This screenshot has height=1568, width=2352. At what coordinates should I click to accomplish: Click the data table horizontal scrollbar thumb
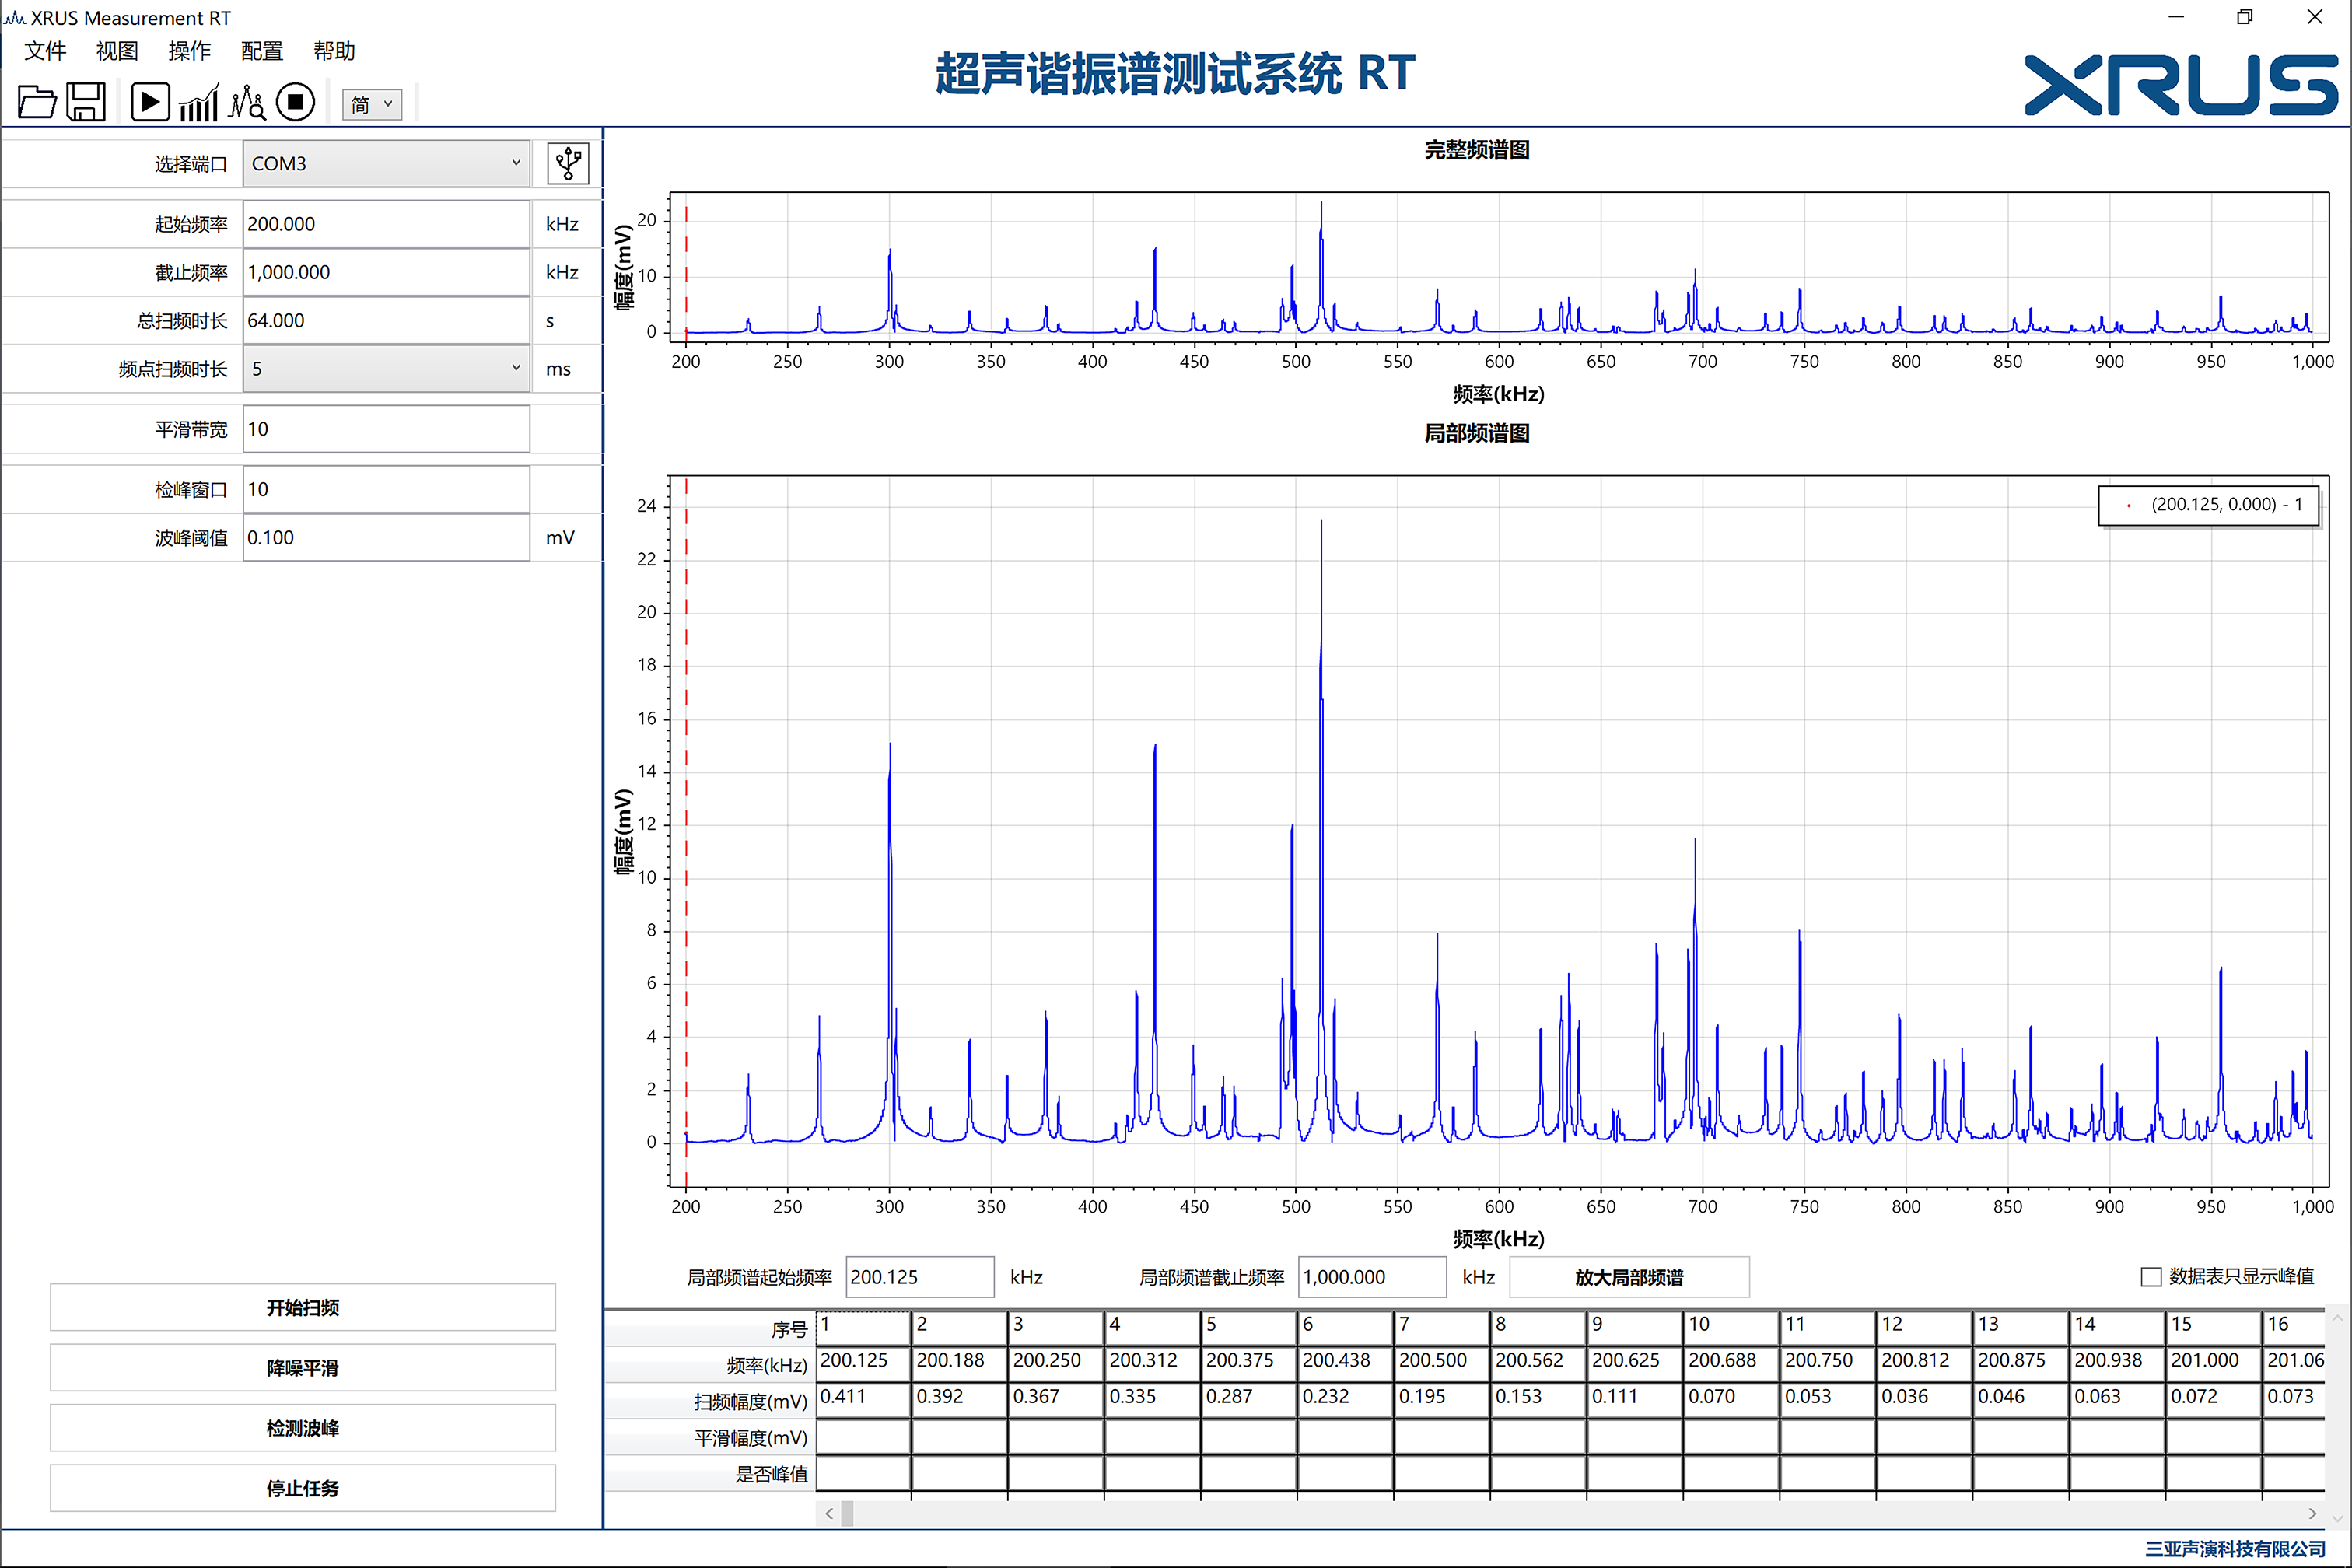[x=848, y=1514]
